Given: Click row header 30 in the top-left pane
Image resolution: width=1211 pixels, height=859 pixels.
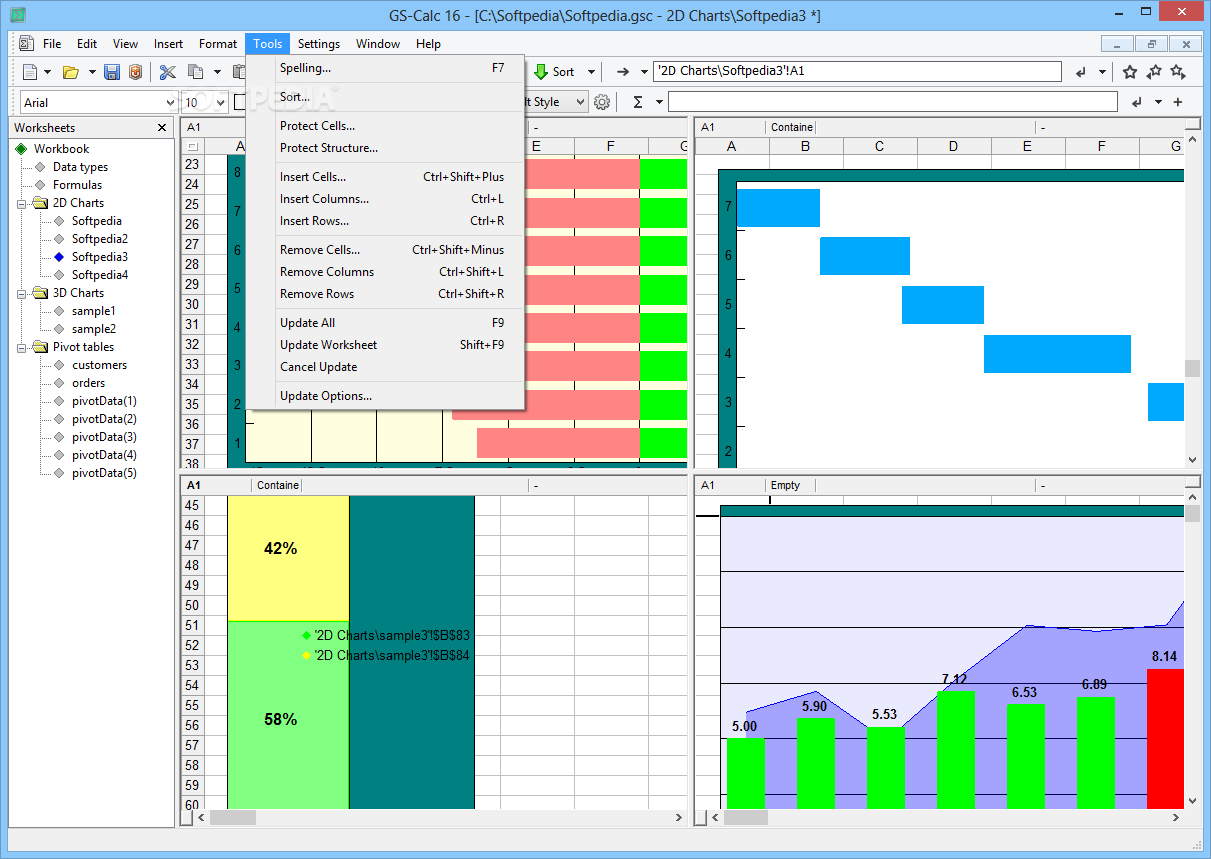Looking at the screenshot, I should coord(192,304).
